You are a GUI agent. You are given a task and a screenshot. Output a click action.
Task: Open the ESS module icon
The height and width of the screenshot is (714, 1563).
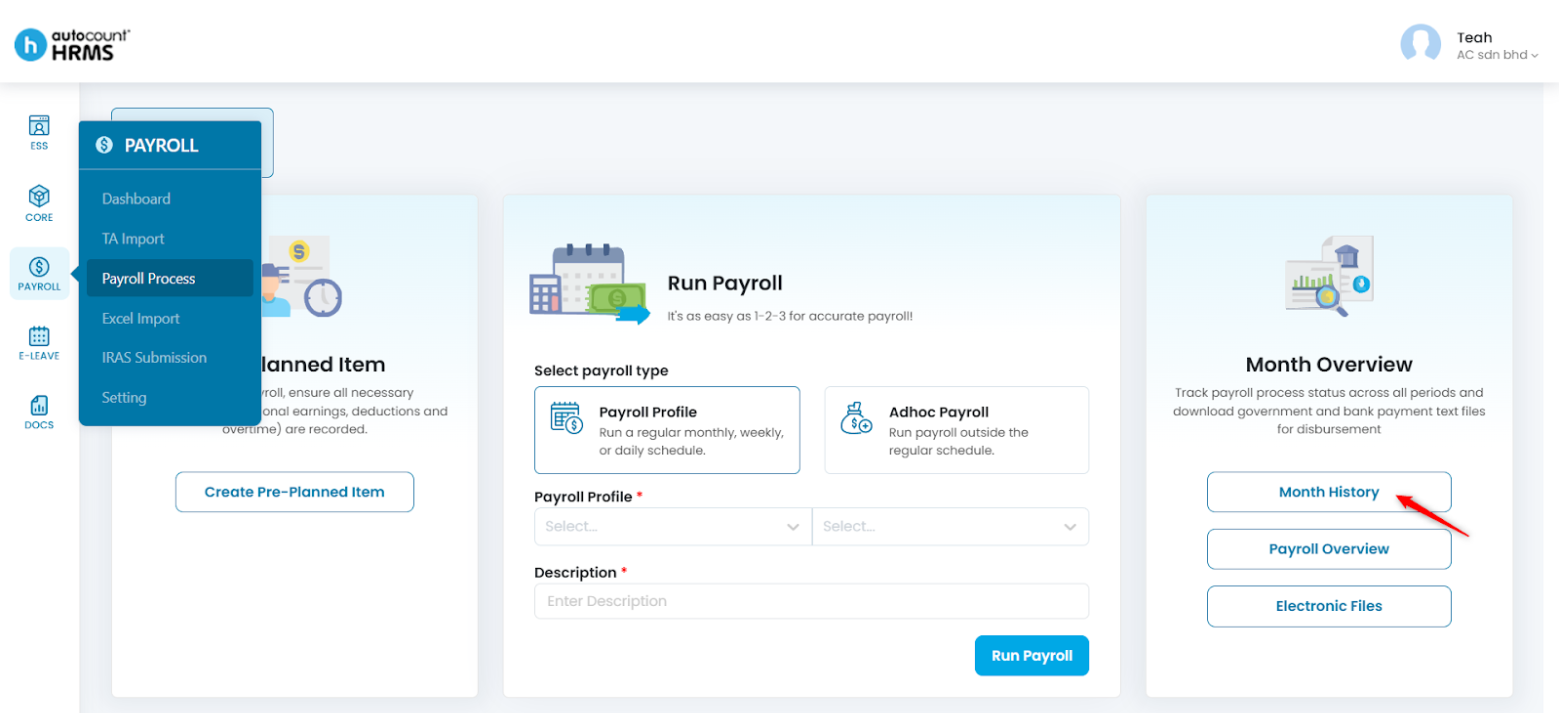(x=39, y=133)
